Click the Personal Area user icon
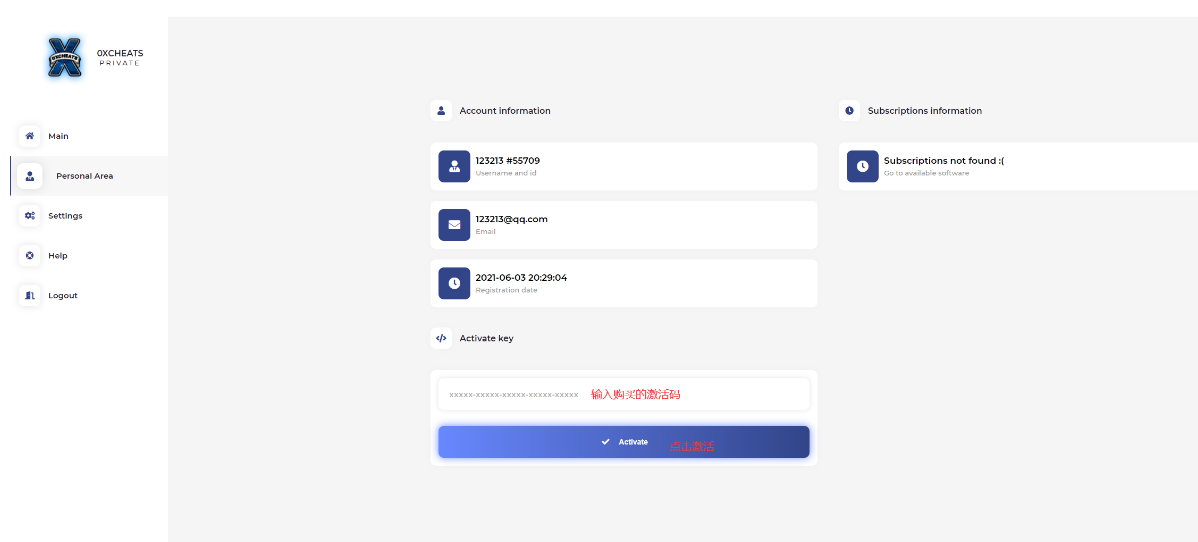Viewport: 1198px width, 542px height. (x=30, y=176)
